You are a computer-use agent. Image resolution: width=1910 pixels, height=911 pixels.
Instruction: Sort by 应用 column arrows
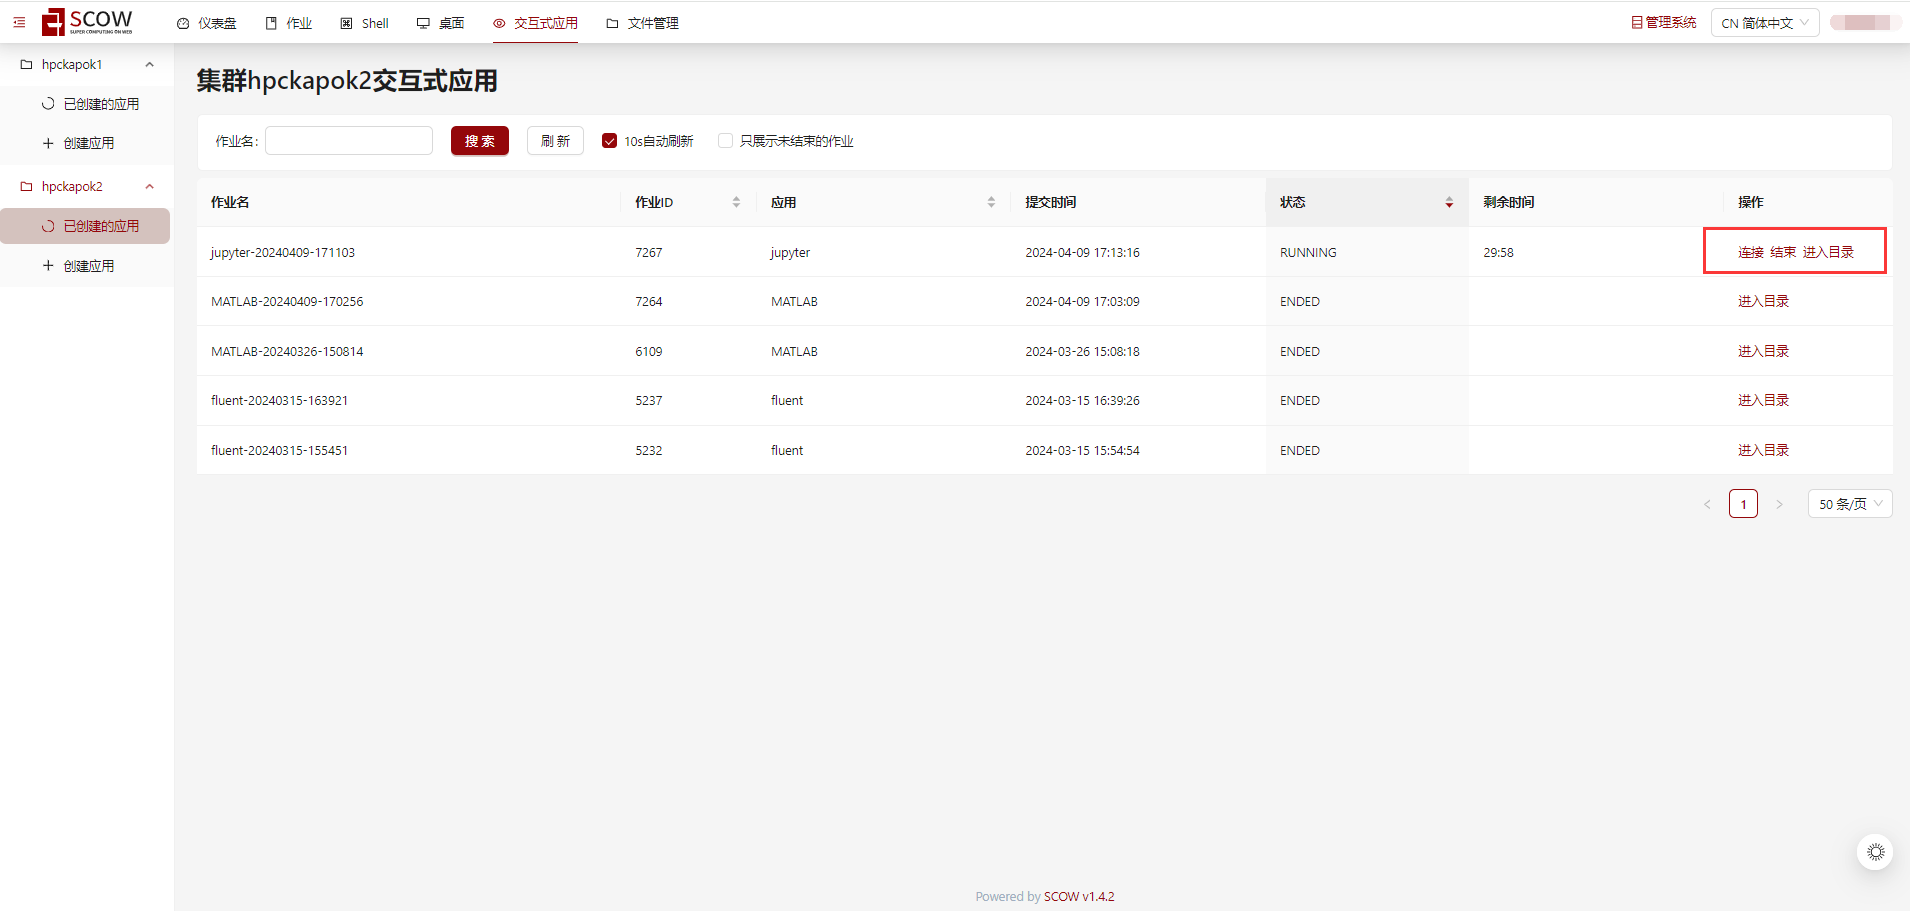[991, 202]
